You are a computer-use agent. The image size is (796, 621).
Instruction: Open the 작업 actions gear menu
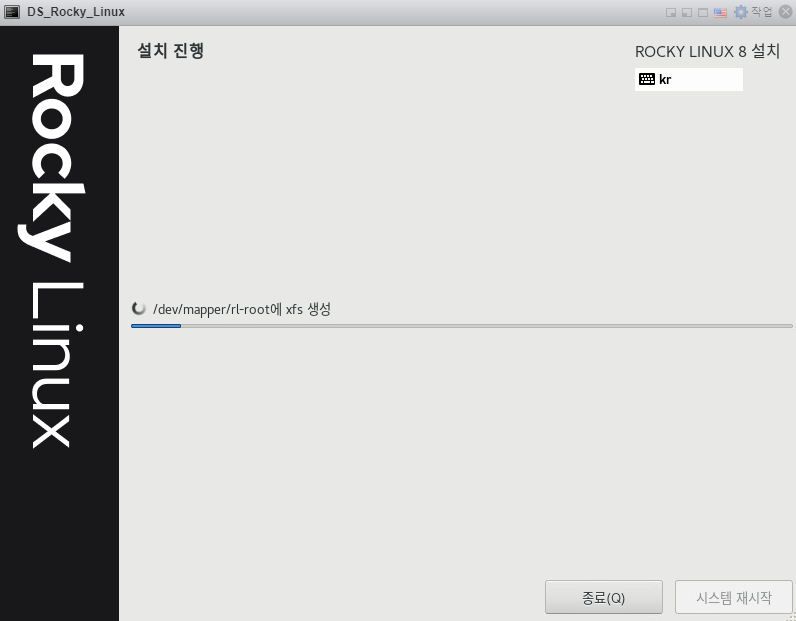753,12
